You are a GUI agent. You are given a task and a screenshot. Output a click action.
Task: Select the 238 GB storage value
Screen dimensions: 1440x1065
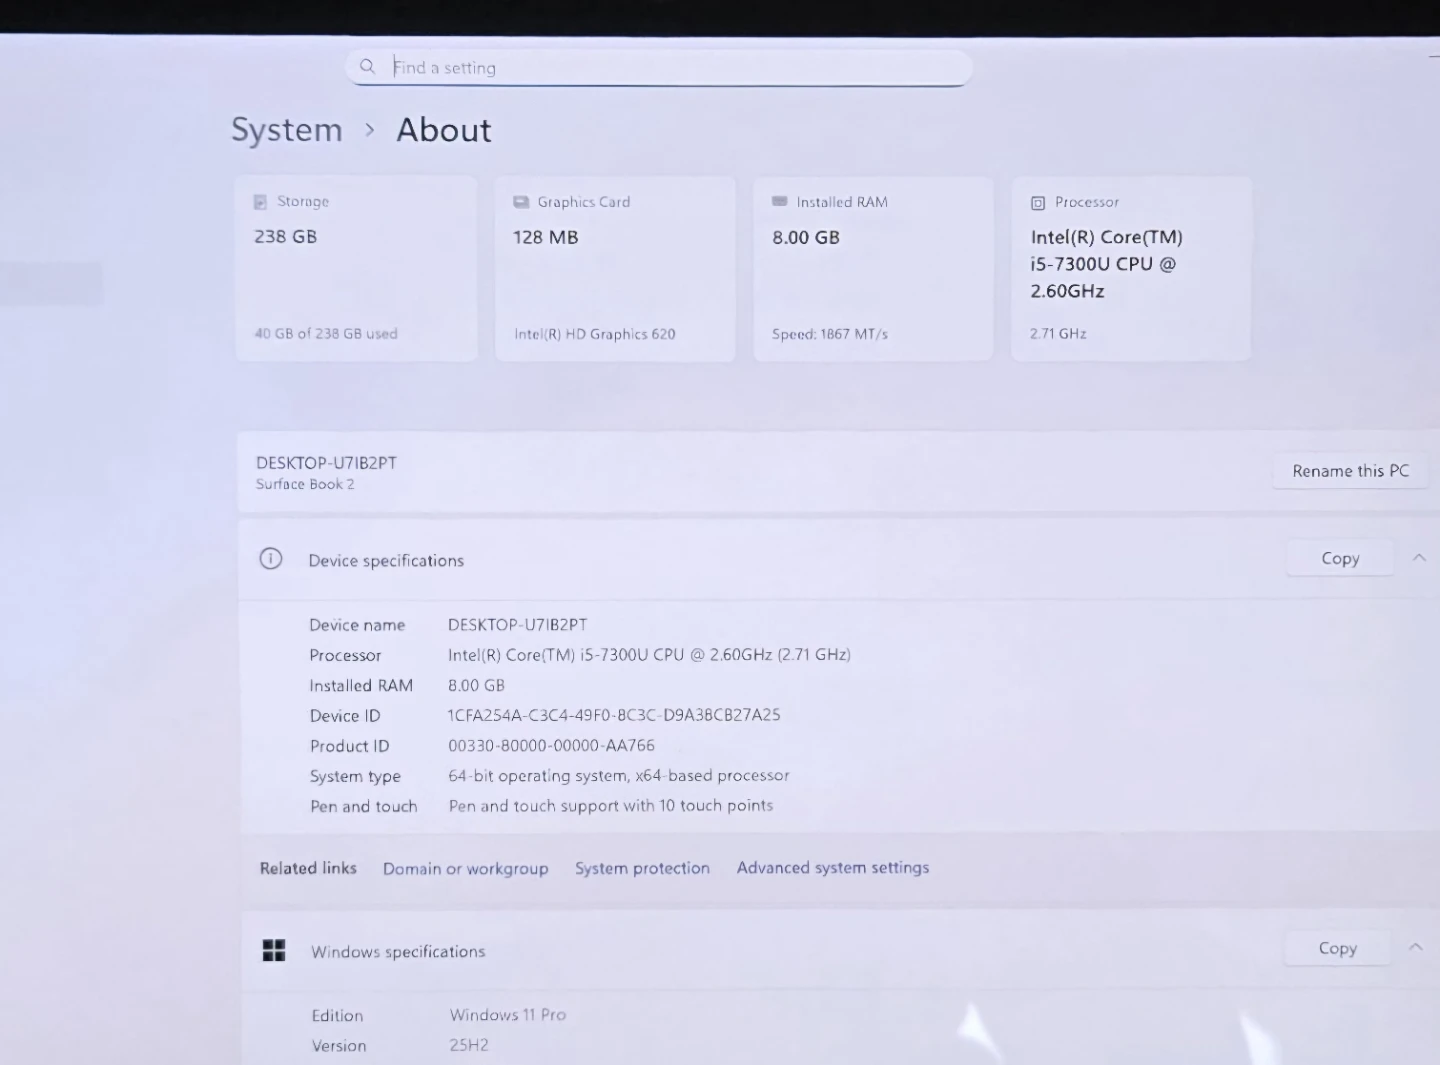point(285,237)
